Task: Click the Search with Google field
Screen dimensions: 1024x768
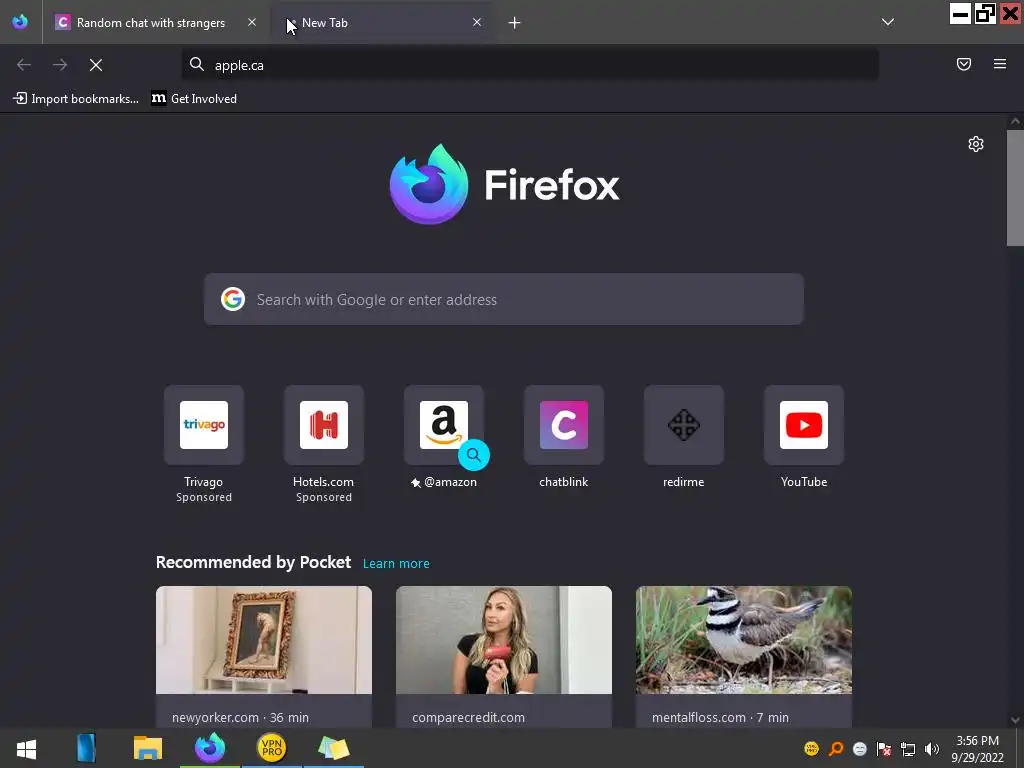Action: pos(504,299)
